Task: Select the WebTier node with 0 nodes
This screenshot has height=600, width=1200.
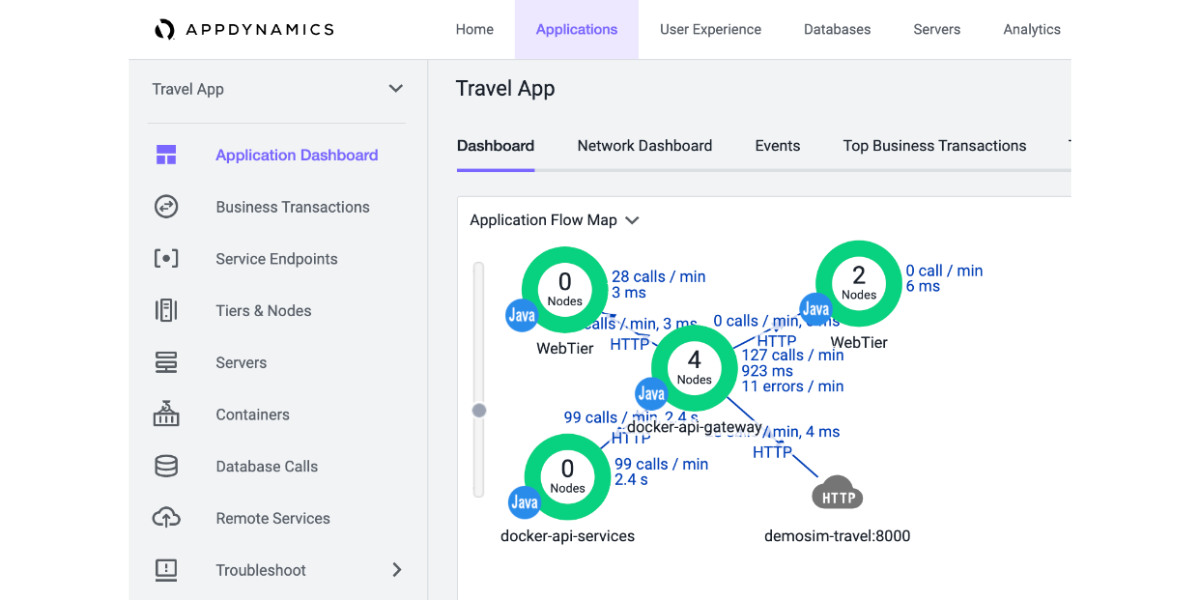Action: coord(565,289)
